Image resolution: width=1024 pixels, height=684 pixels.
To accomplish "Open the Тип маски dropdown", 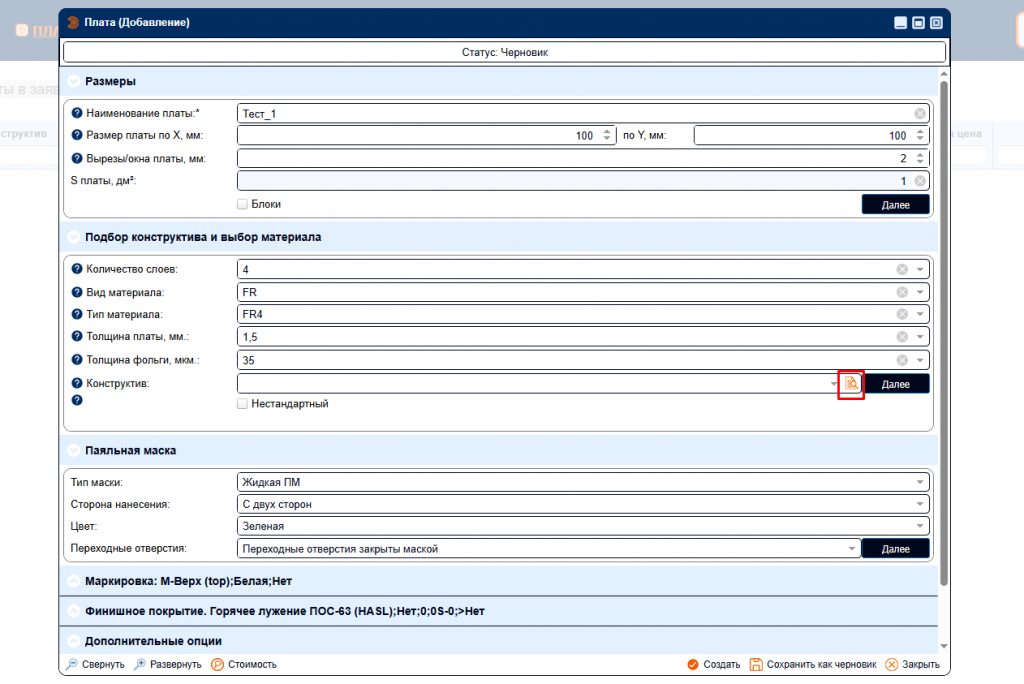I will tap(920, 483).
